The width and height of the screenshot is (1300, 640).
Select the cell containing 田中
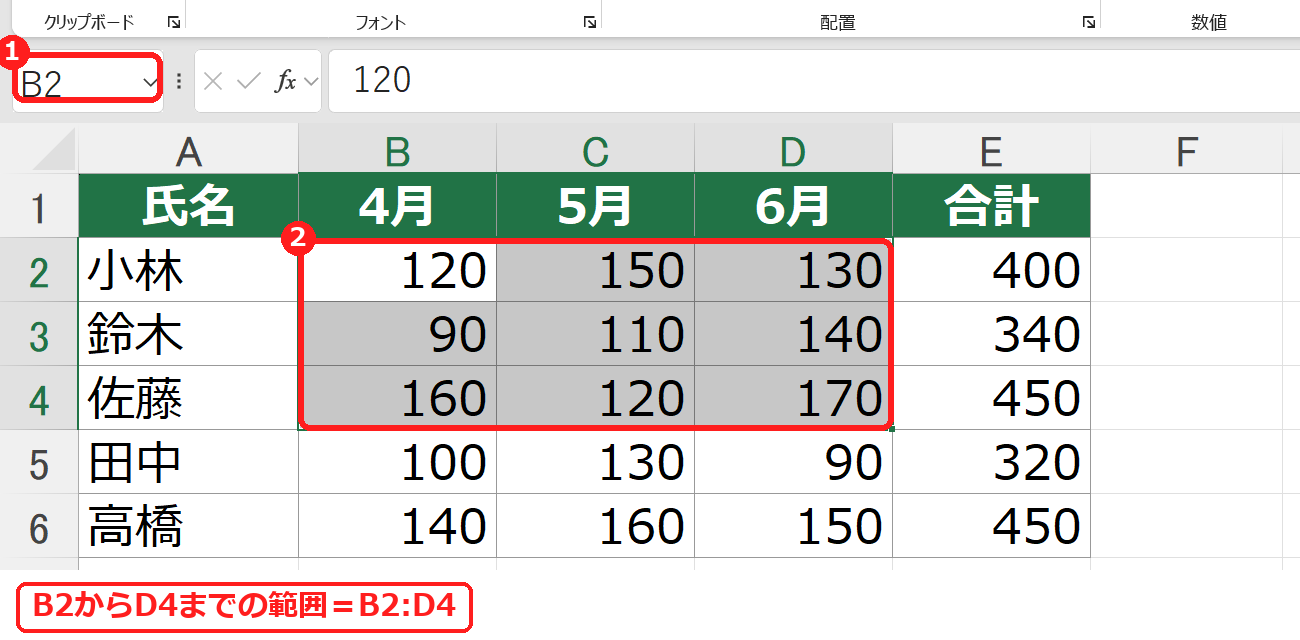[188, 462]
